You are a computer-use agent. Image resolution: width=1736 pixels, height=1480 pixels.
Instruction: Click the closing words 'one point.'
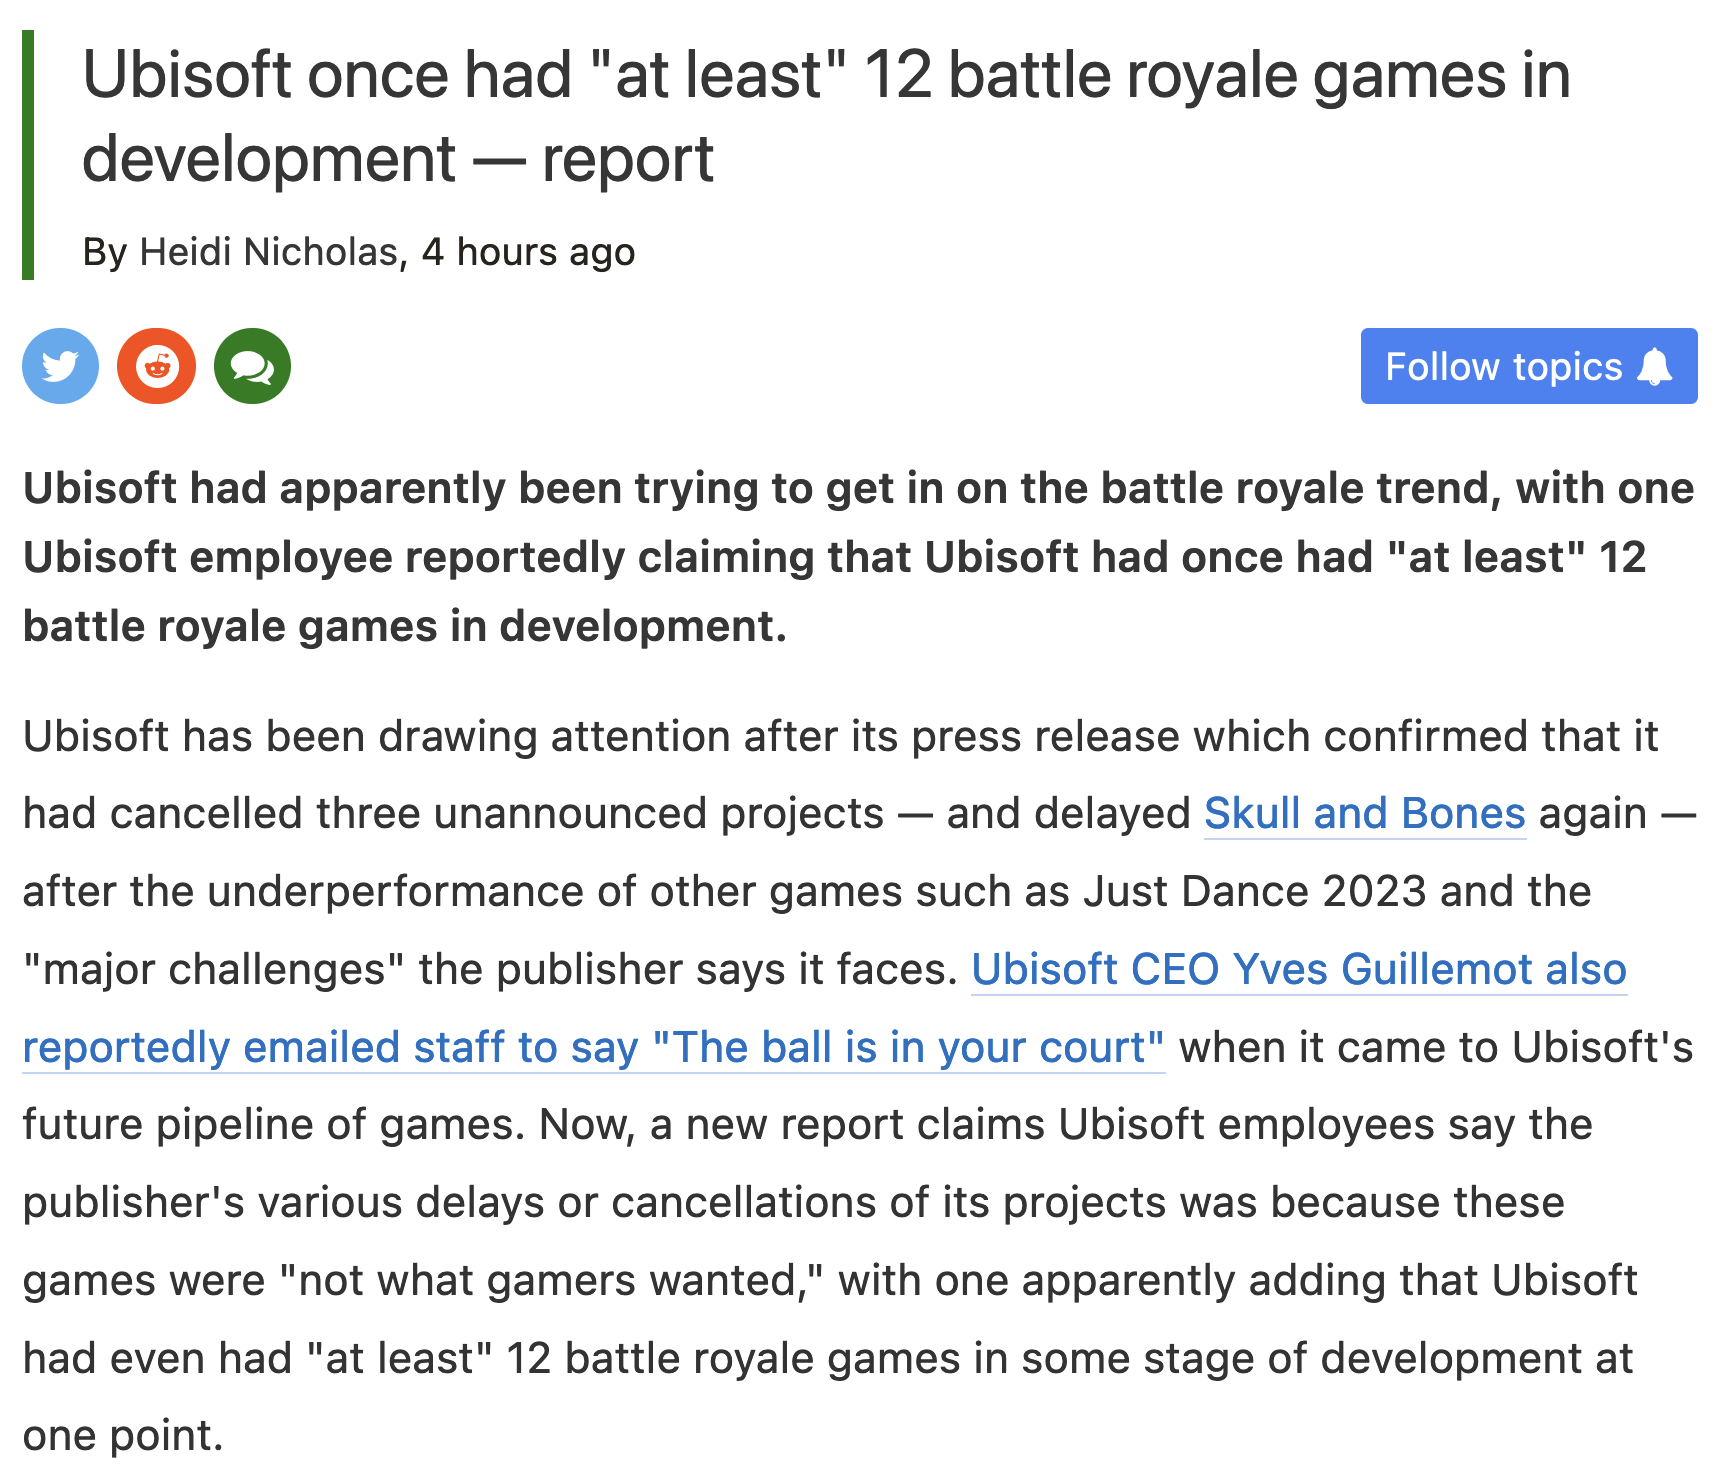[123, 1436]
